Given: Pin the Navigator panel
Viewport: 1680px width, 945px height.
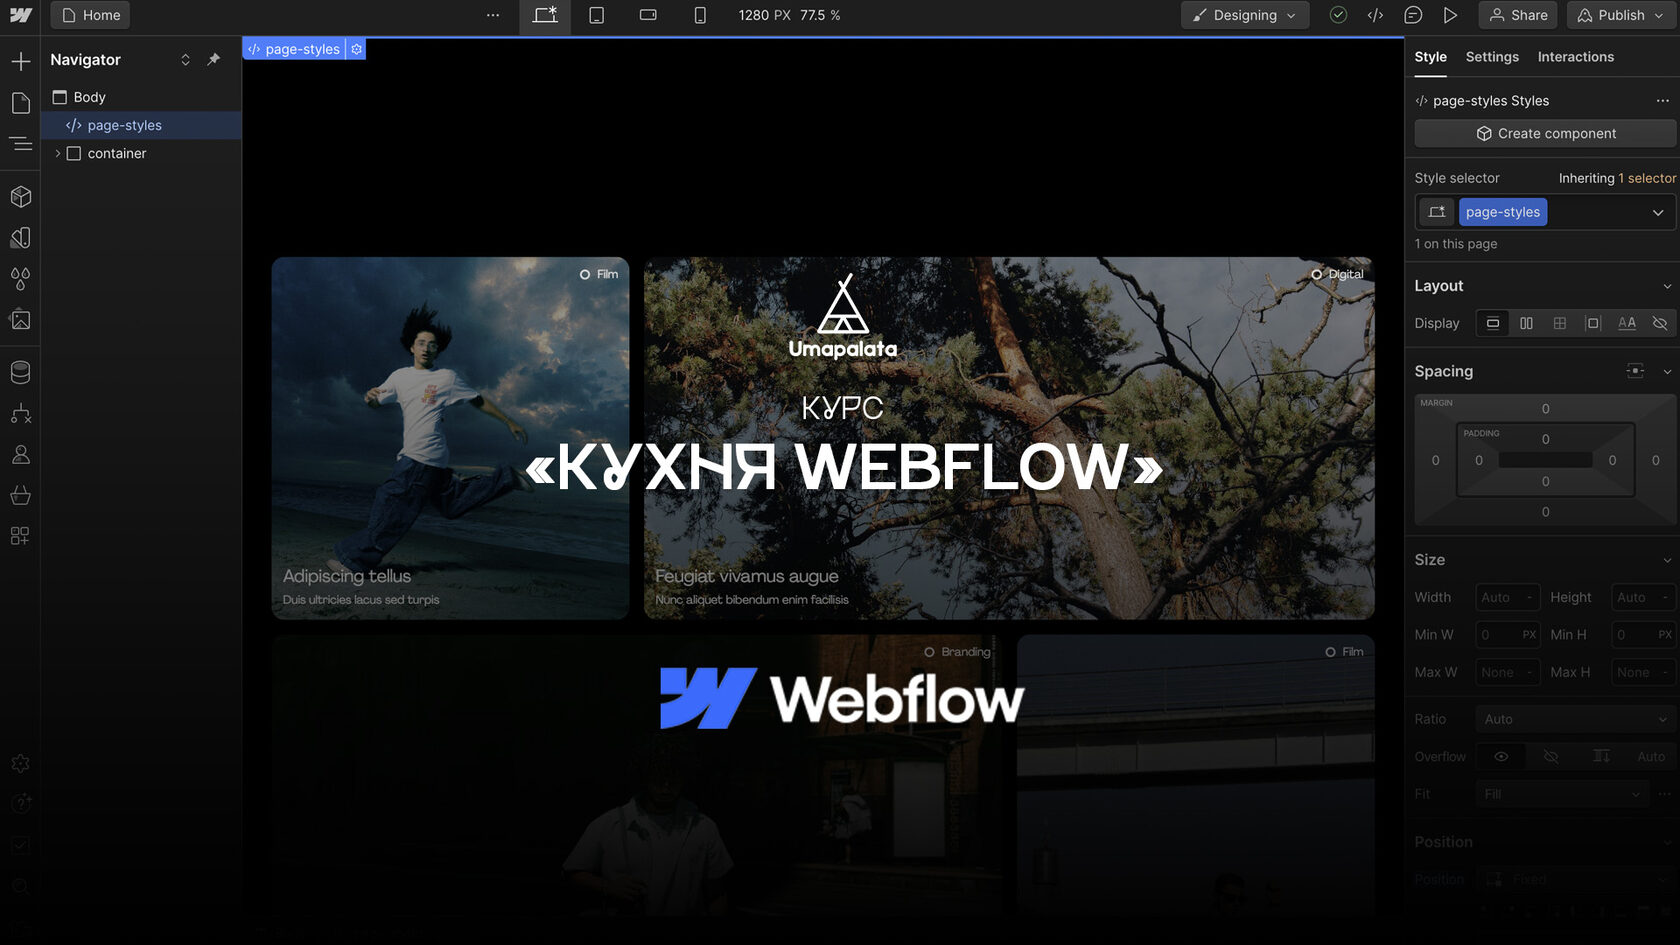Looking at the screenshot, I should [213, 59].
